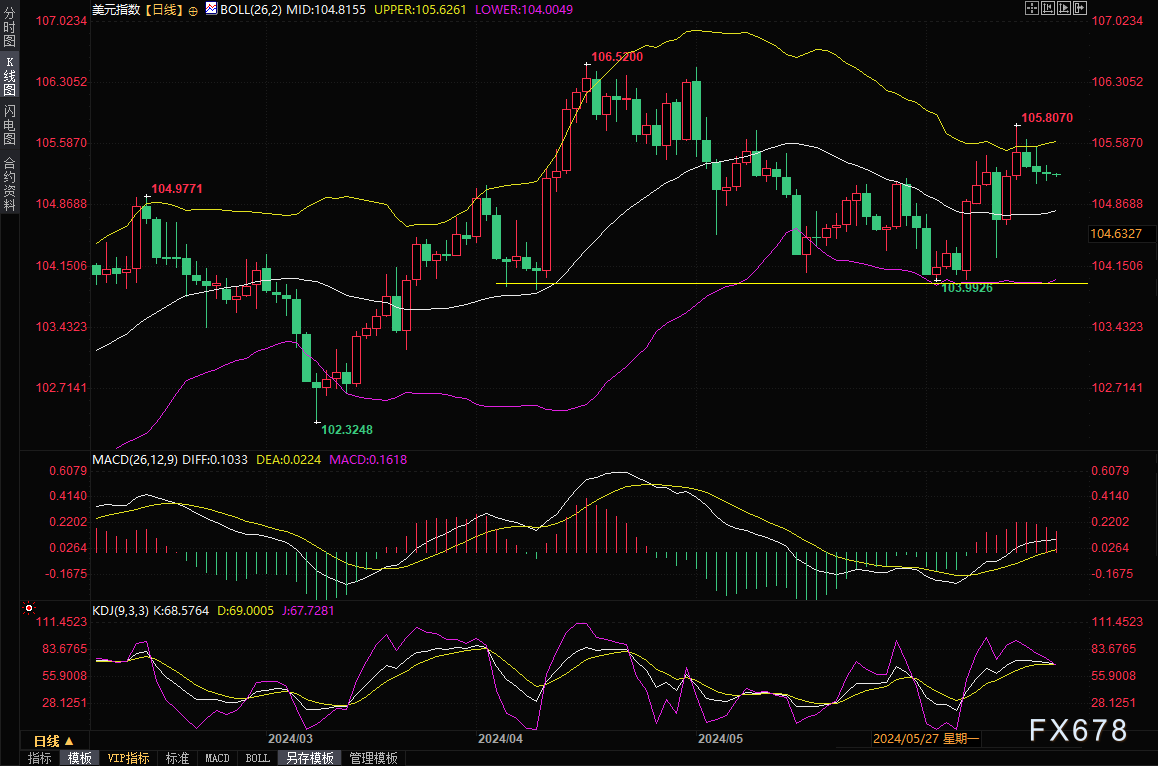Click the chart playback icon at top right
This screenshot has height=766, width=1158.
point(1064,8)
